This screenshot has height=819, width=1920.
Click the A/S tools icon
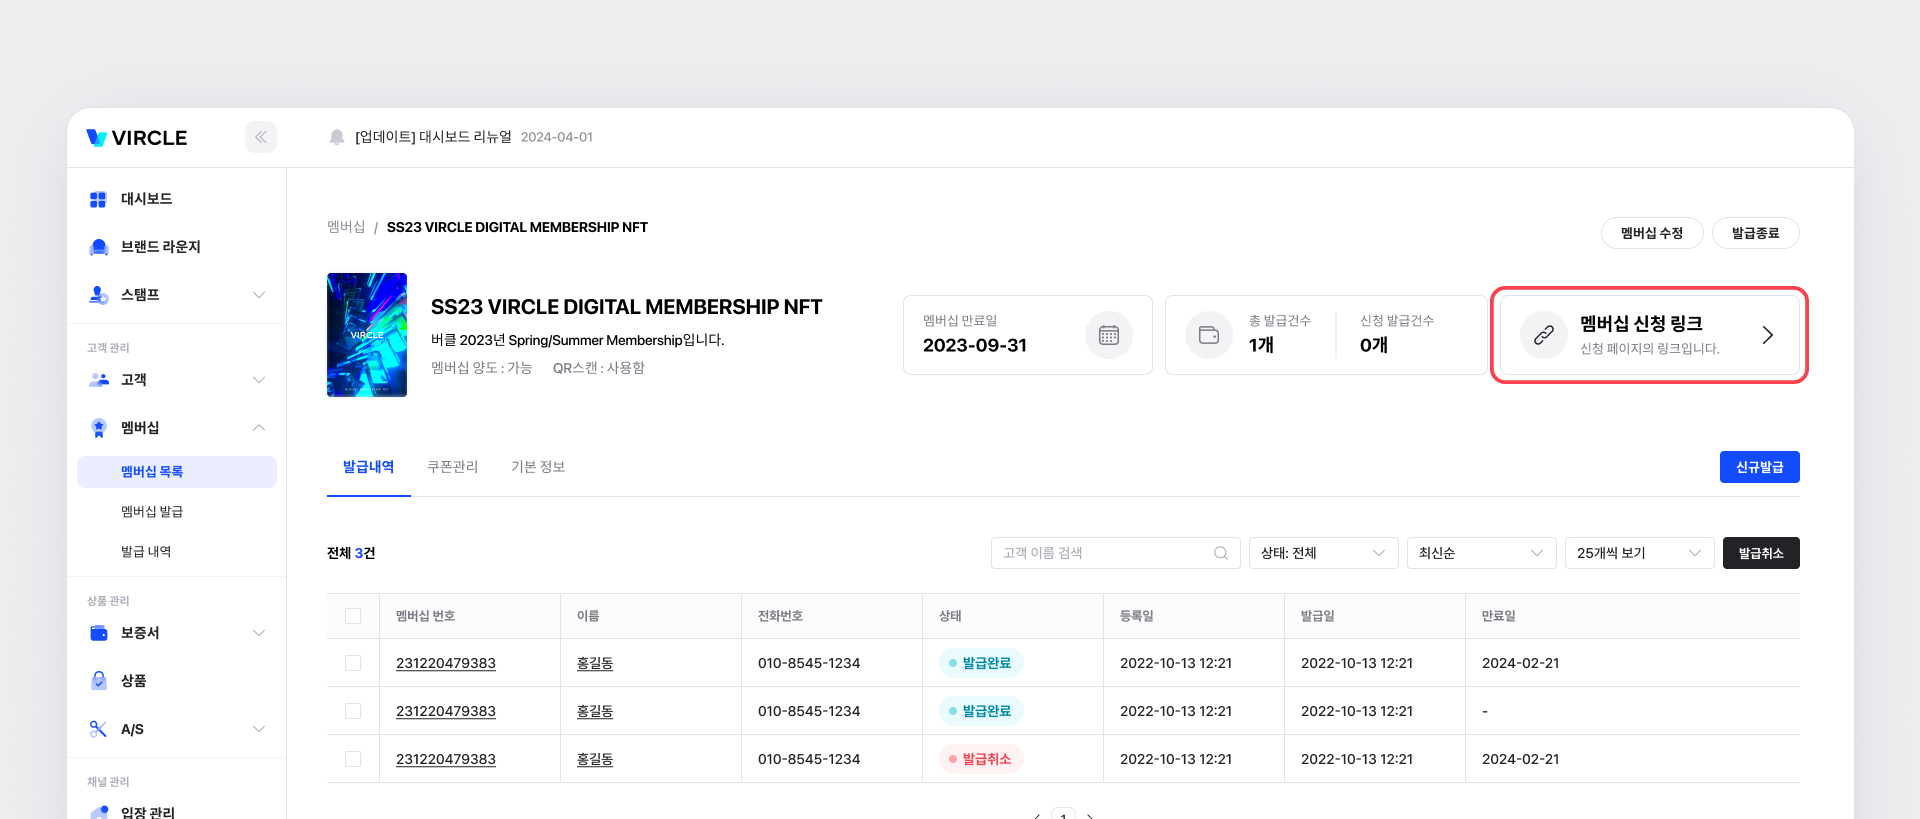tap(98, 729)
